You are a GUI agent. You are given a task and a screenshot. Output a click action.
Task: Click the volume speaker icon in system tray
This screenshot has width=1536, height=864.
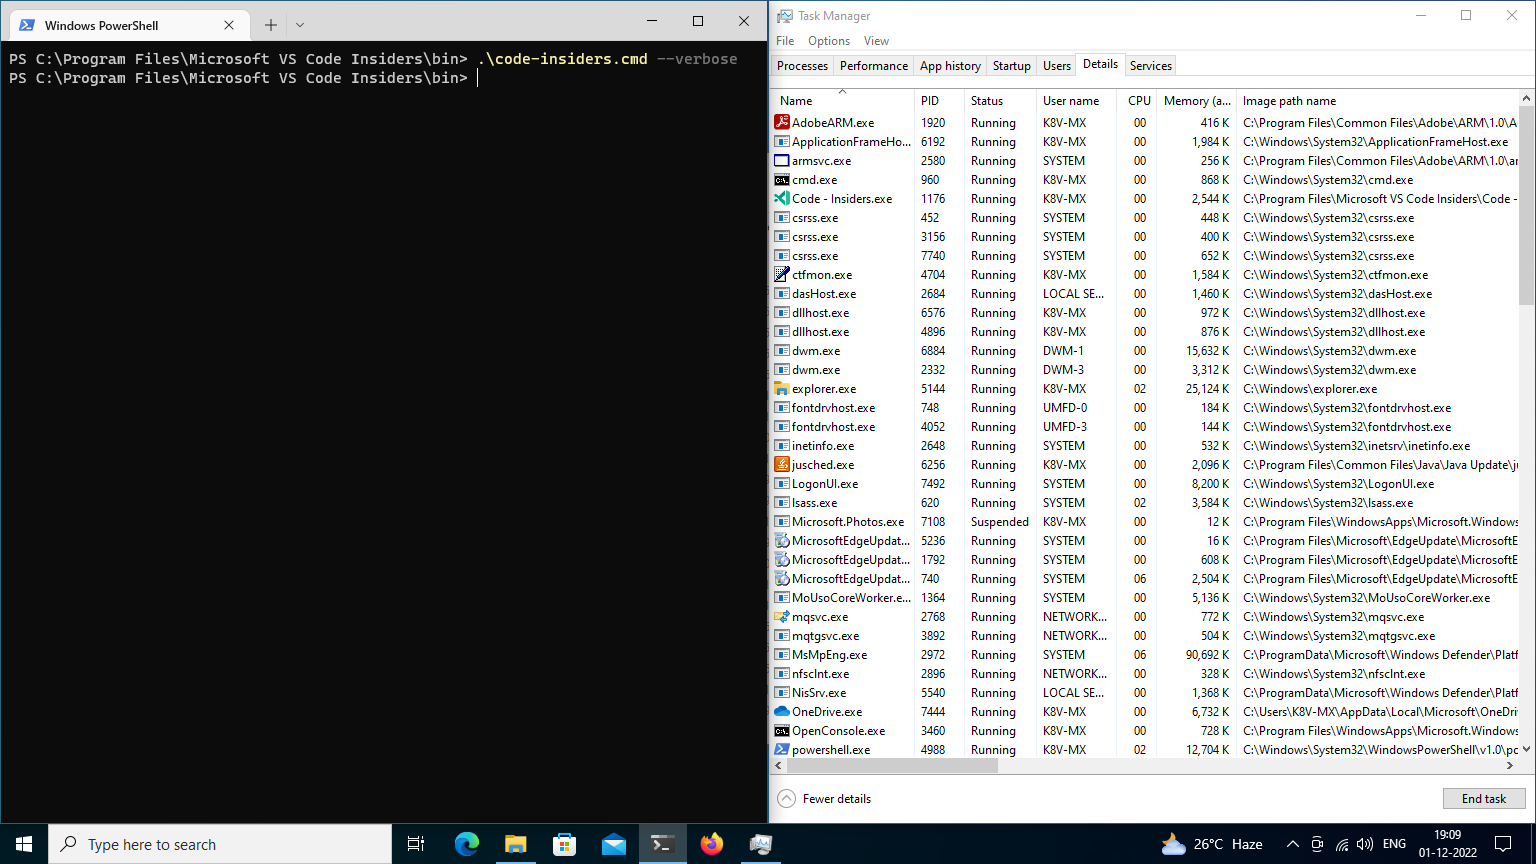click(1366, 844)
